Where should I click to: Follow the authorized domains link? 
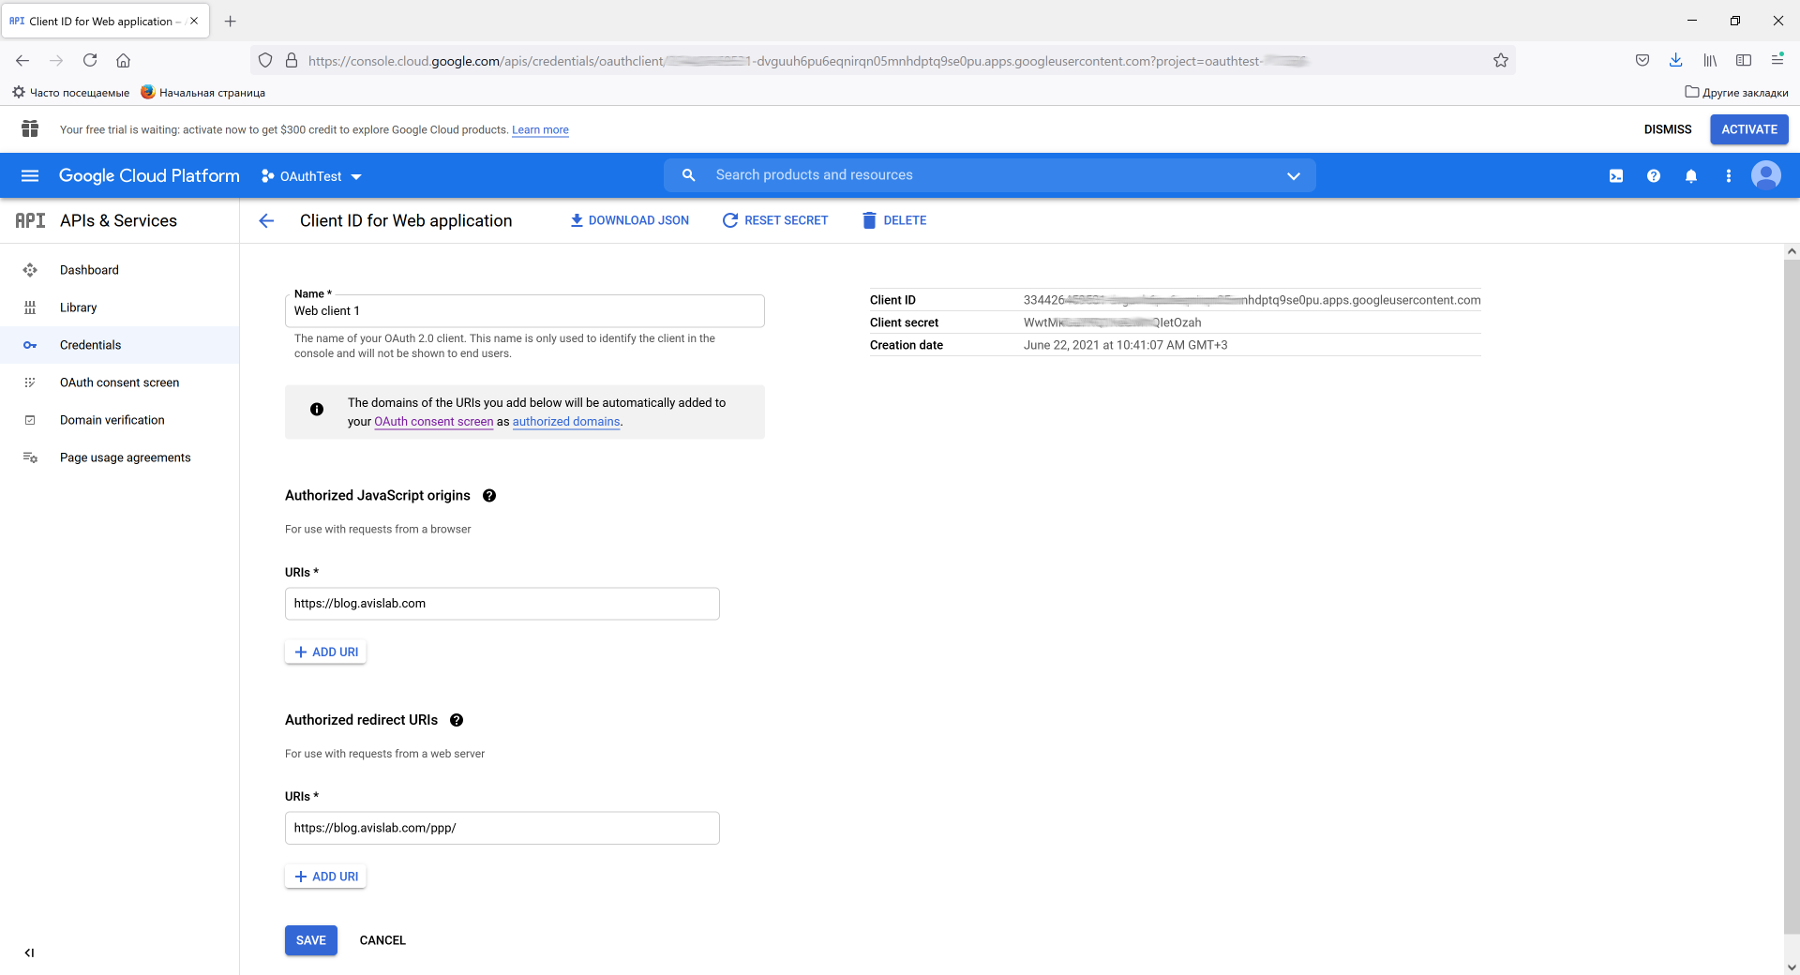pos(566,422)
